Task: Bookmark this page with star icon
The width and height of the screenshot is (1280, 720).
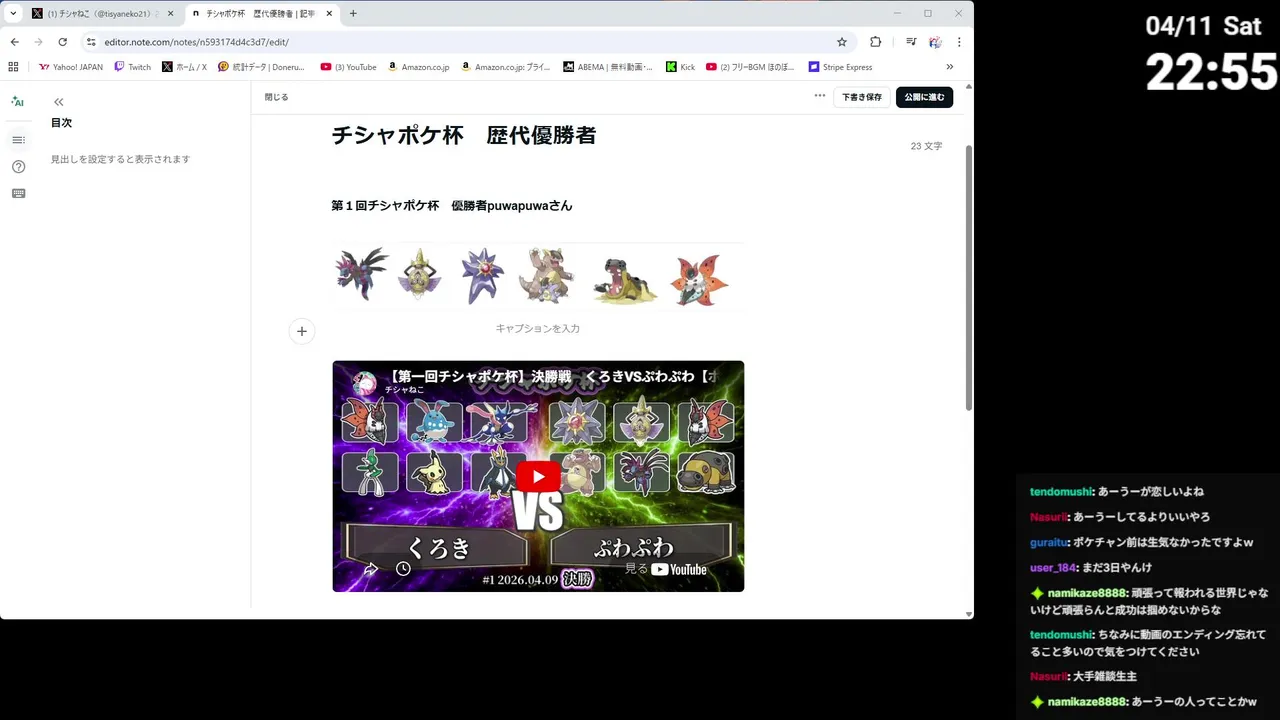Action: (842, 42)
